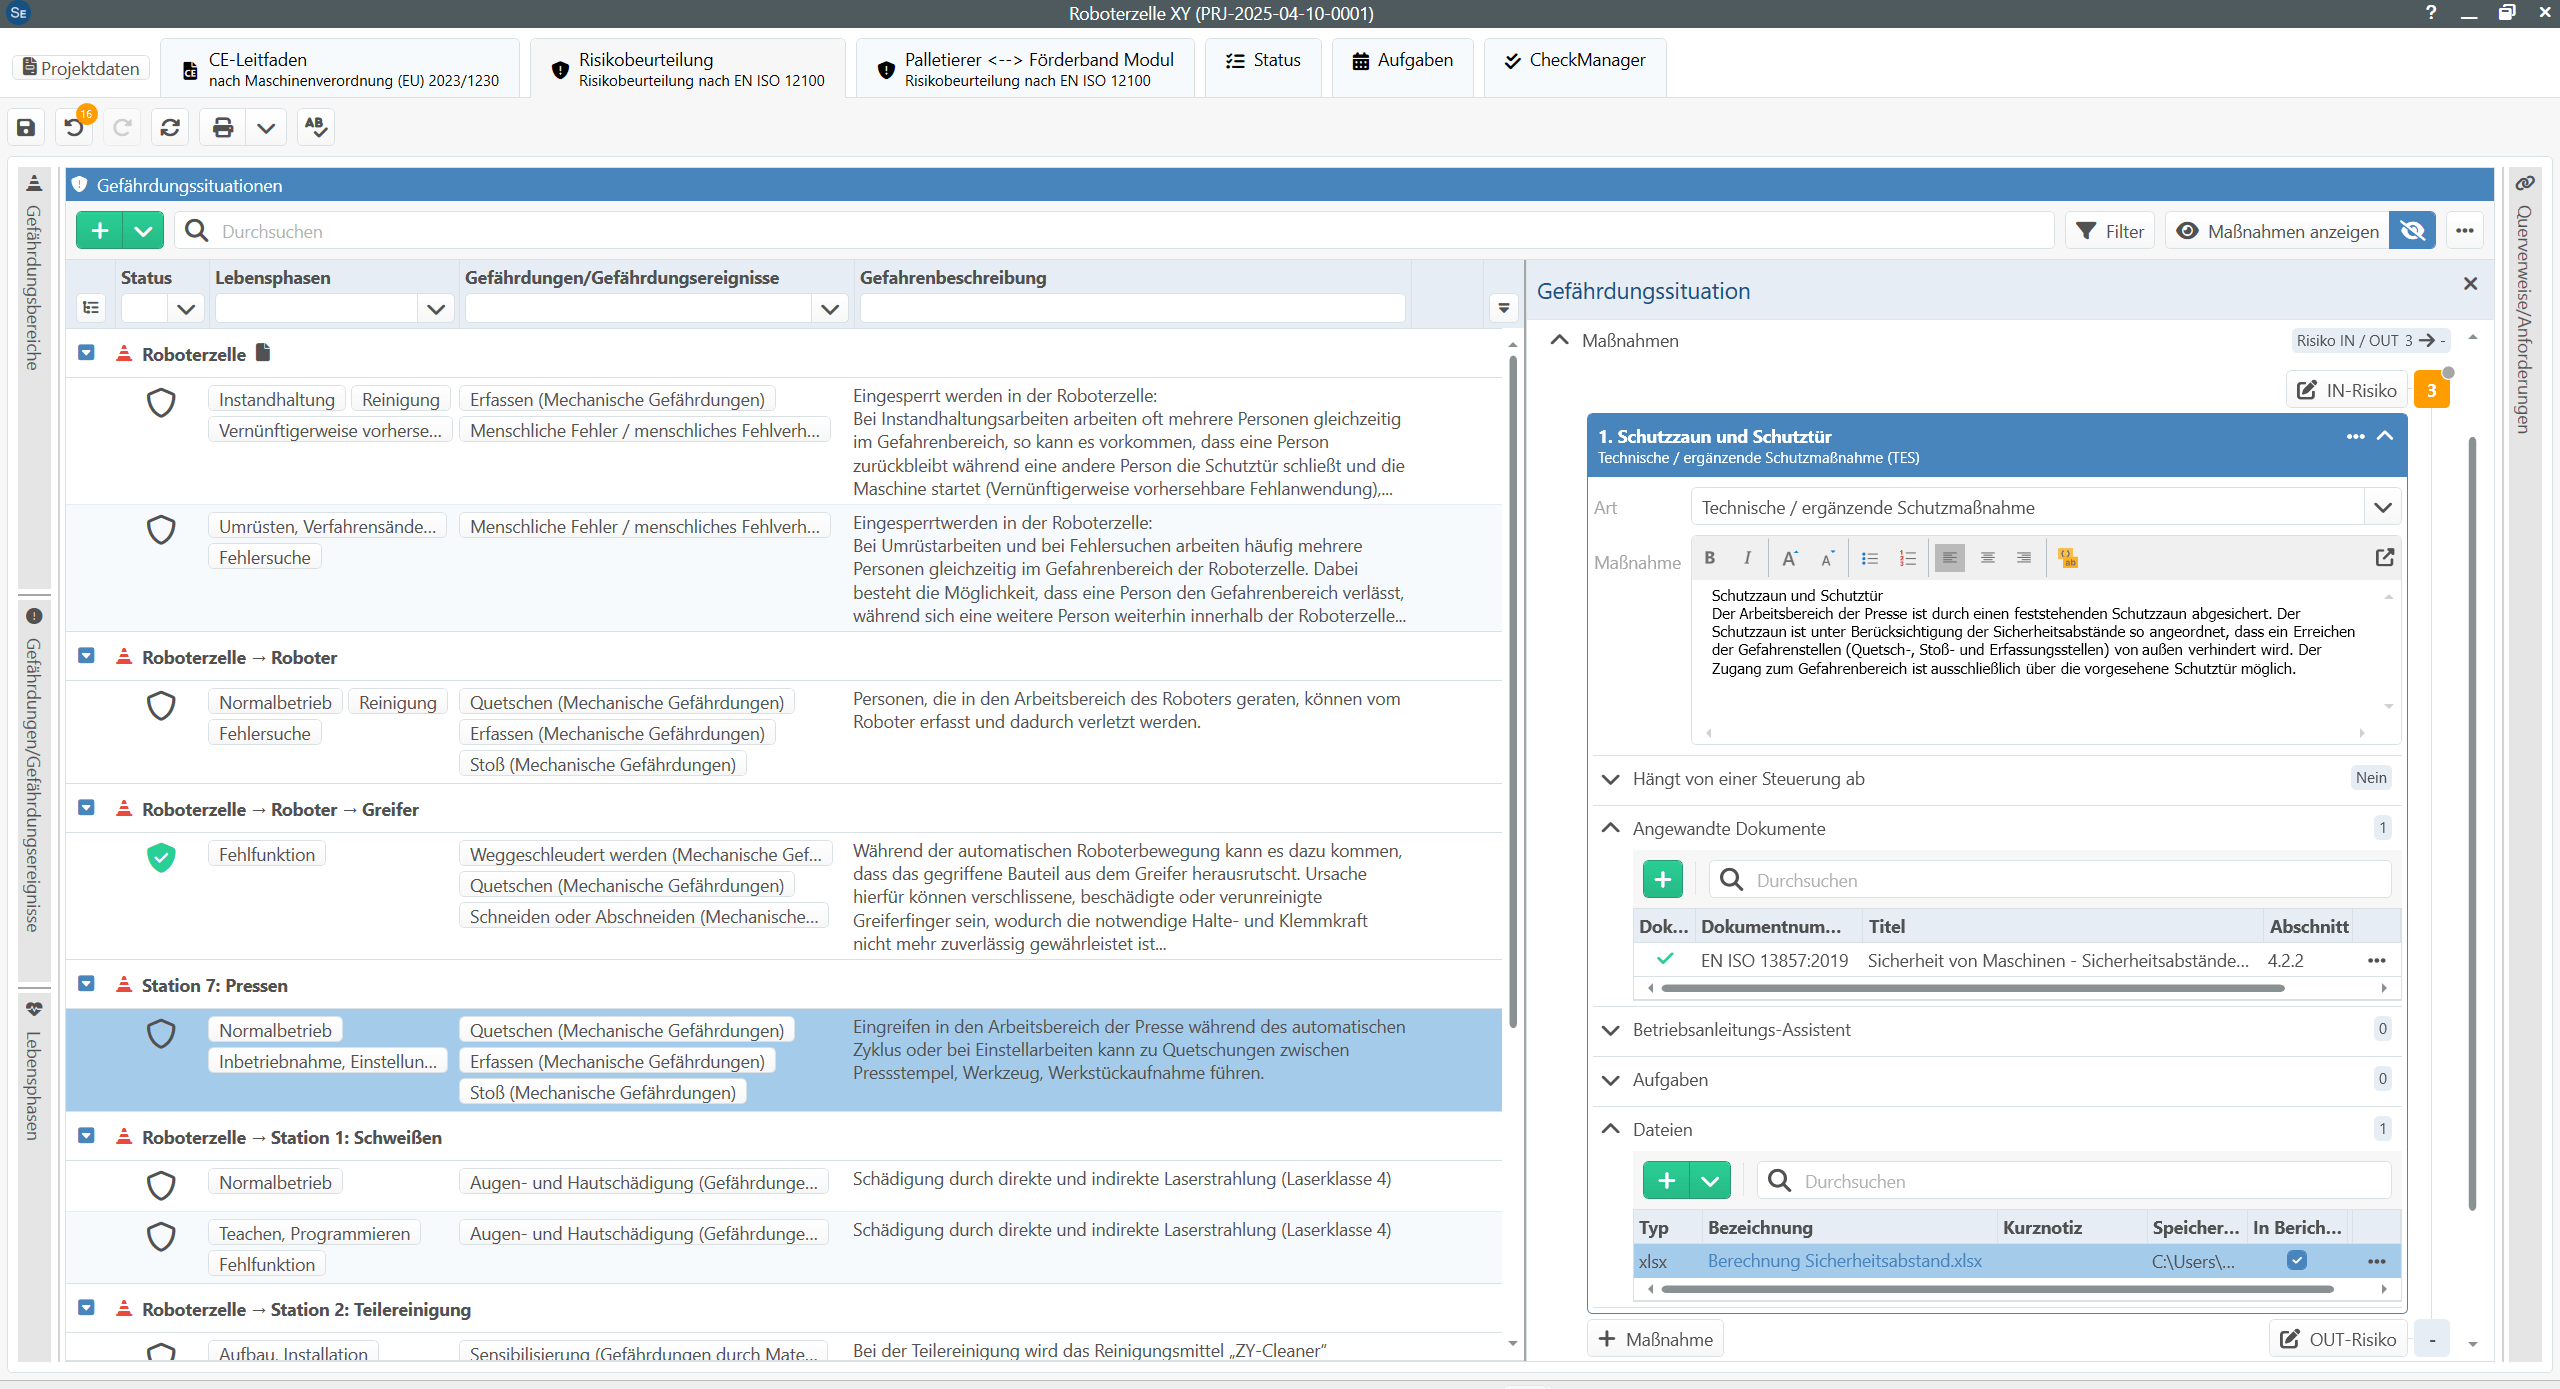Align text left in Maßnahme editor
This screenshot has width=2560, height=1389.
point(1950,558)
